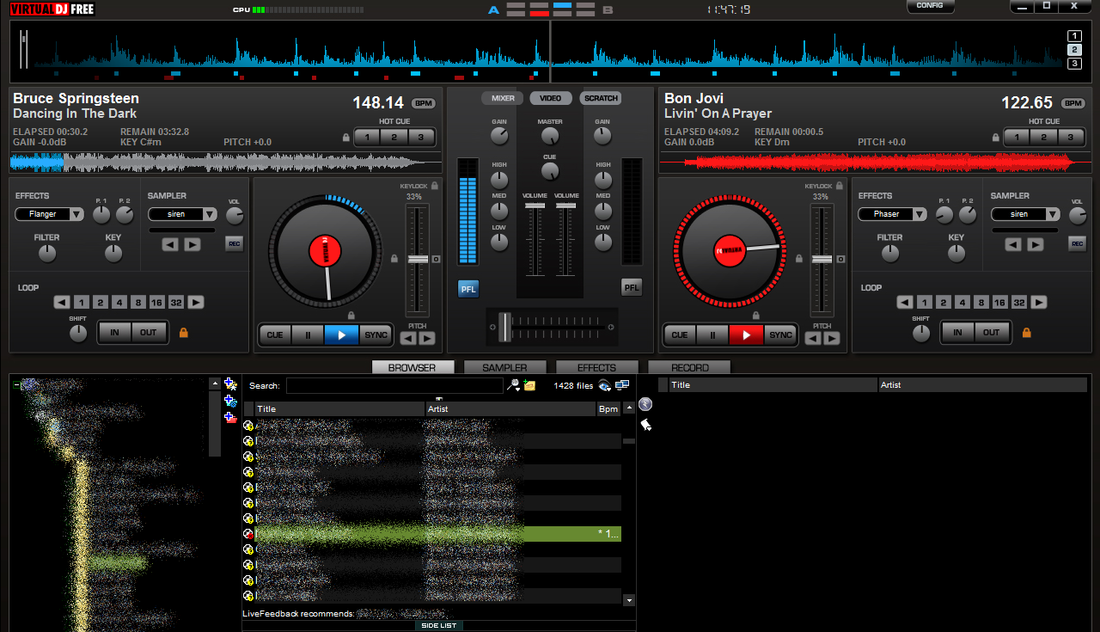1100x632 pixels.
Task: Select waveform zoom level 1
Action: 1074,36
